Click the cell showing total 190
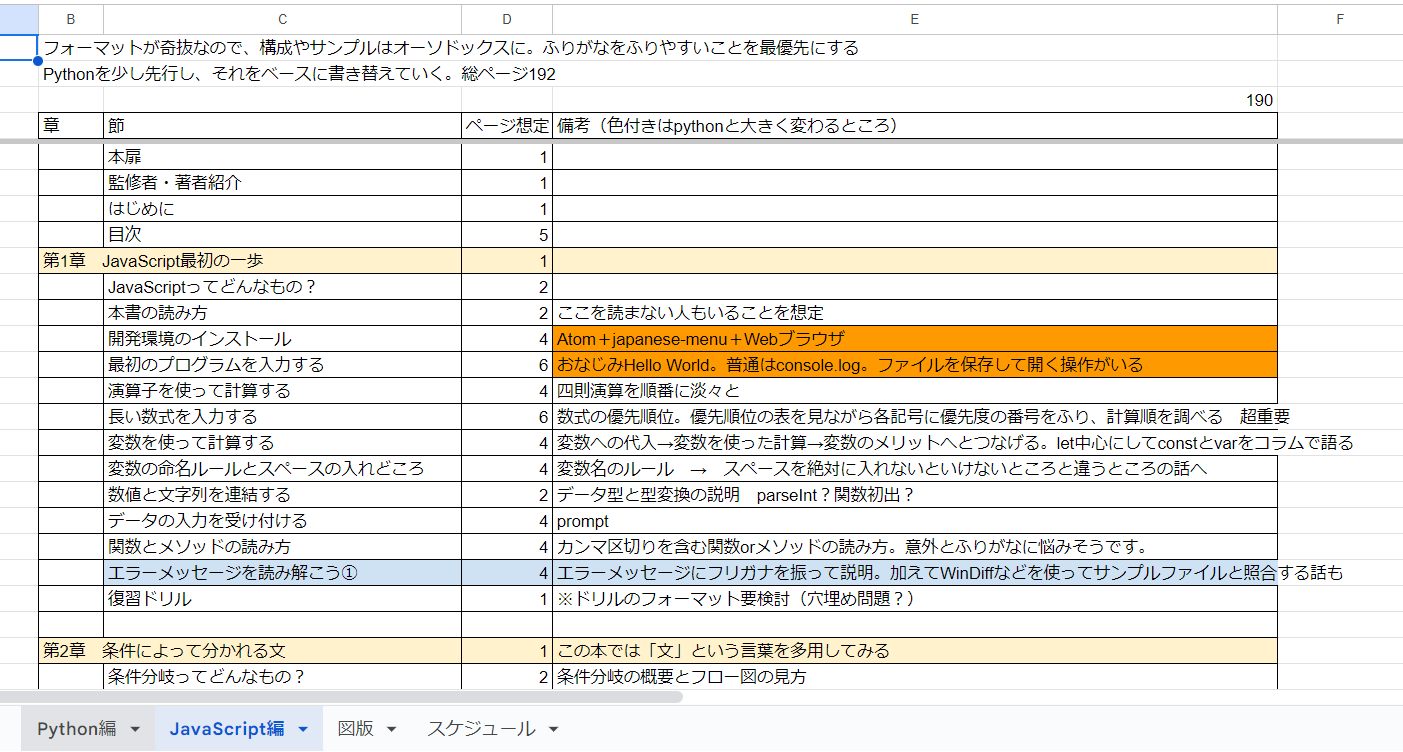This screenshot has height=752, width=1403. click(x=1260, y=99)
